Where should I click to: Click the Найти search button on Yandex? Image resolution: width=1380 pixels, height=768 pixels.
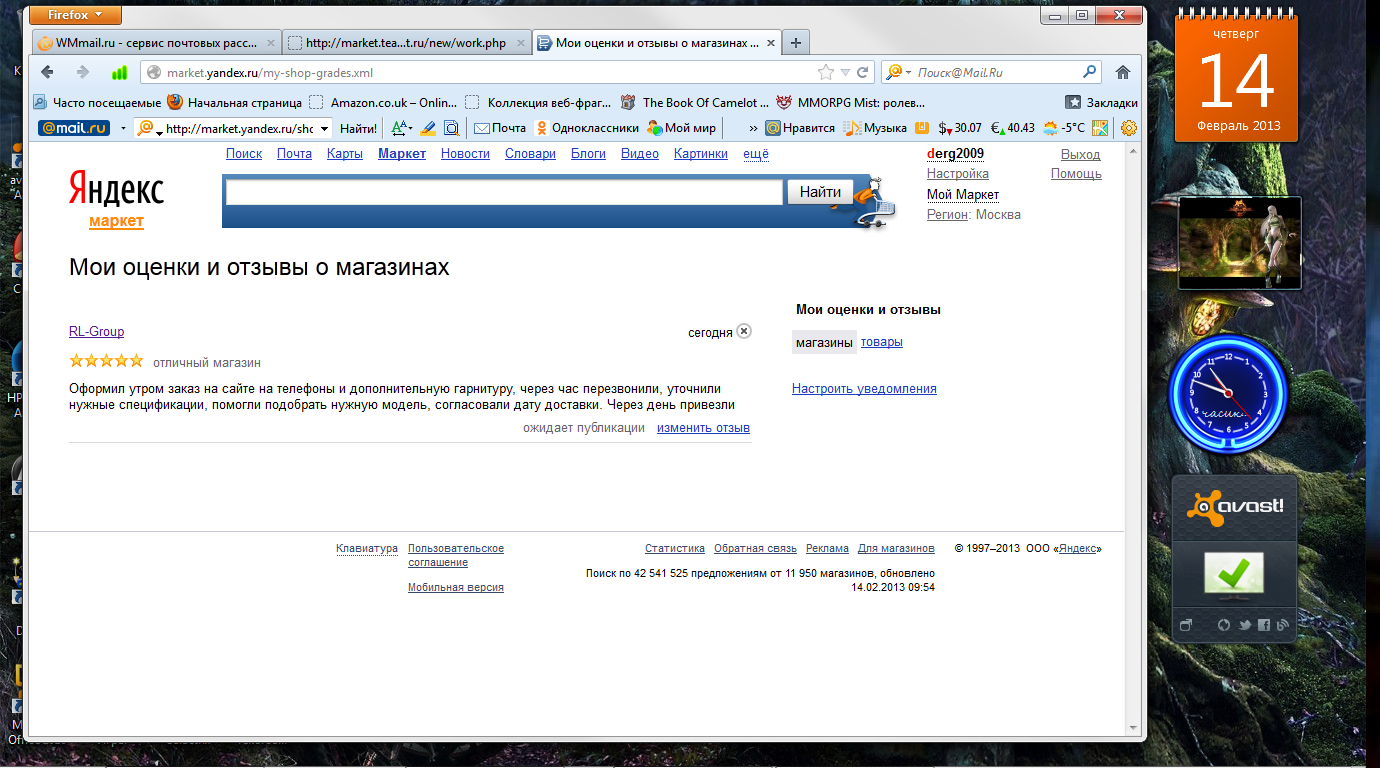(820, 192)
